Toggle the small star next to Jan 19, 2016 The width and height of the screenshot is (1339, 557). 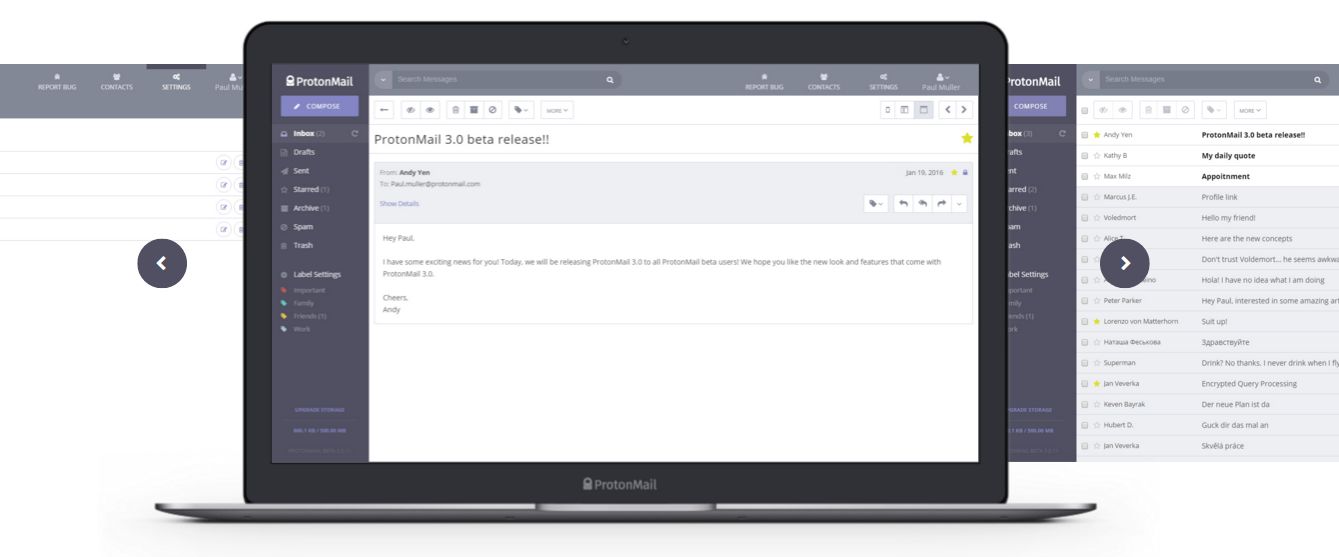[x=954, y=172]
